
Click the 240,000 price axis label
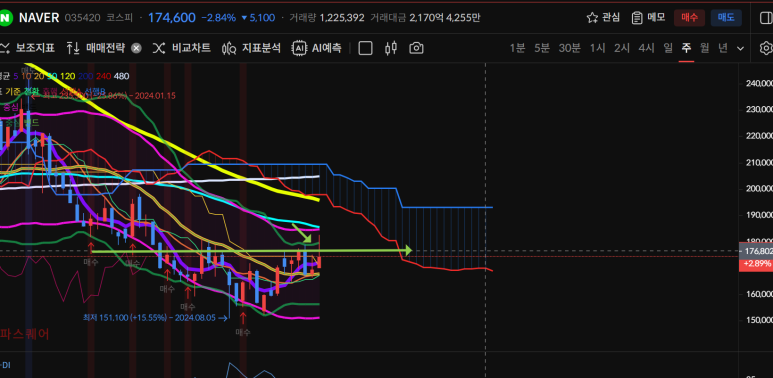click(x=760, y=83)
